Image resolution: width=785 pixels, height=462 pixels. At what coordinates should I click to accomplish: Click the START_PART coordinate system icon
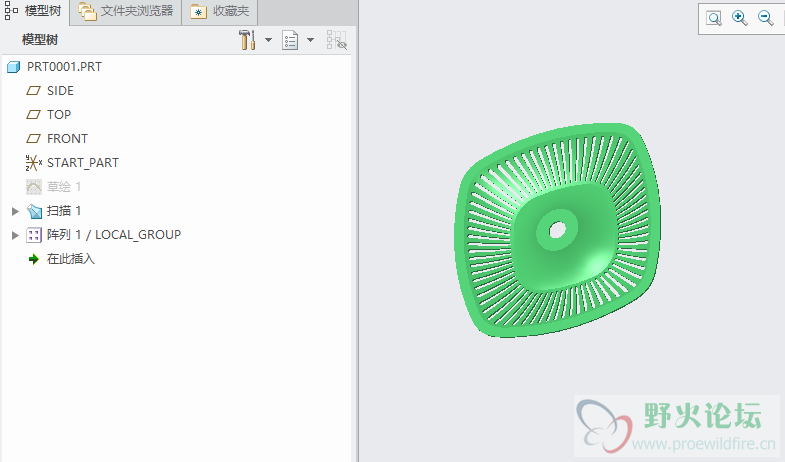click(x=33, y=163)
